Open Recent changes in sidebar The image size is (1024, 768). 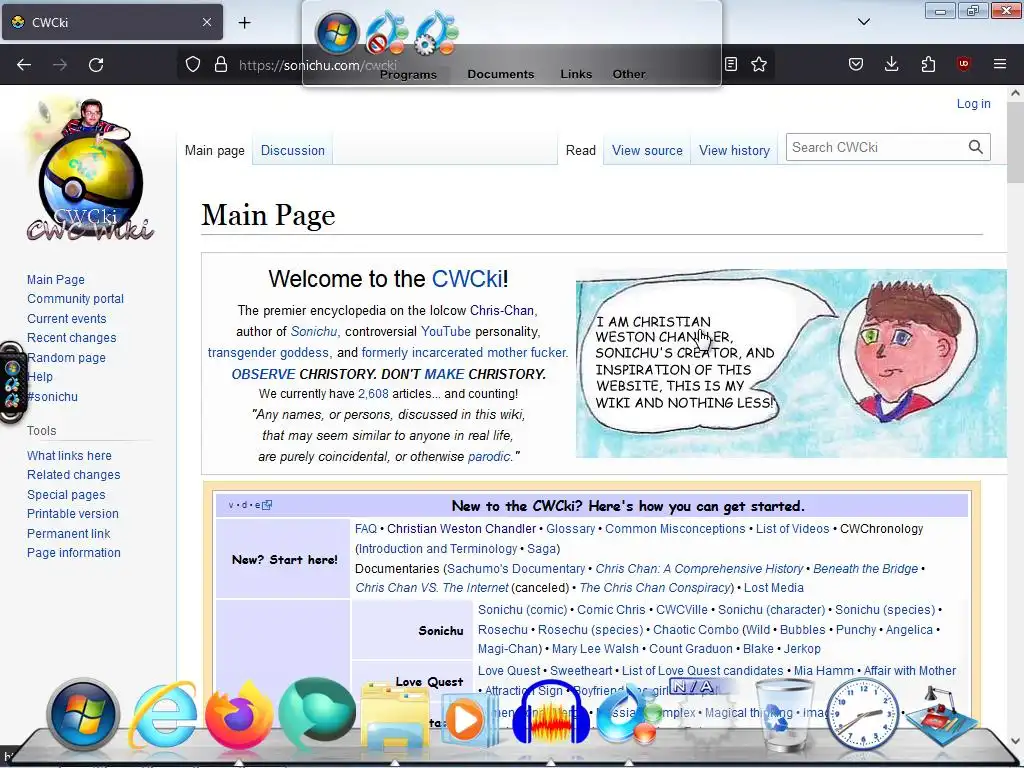[72, 338]
